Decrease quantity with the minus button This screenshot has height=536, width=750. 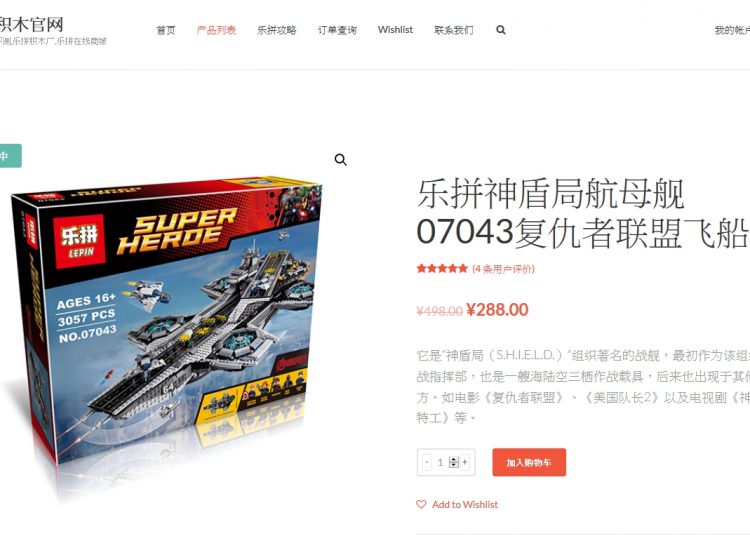tap(427, 462)
